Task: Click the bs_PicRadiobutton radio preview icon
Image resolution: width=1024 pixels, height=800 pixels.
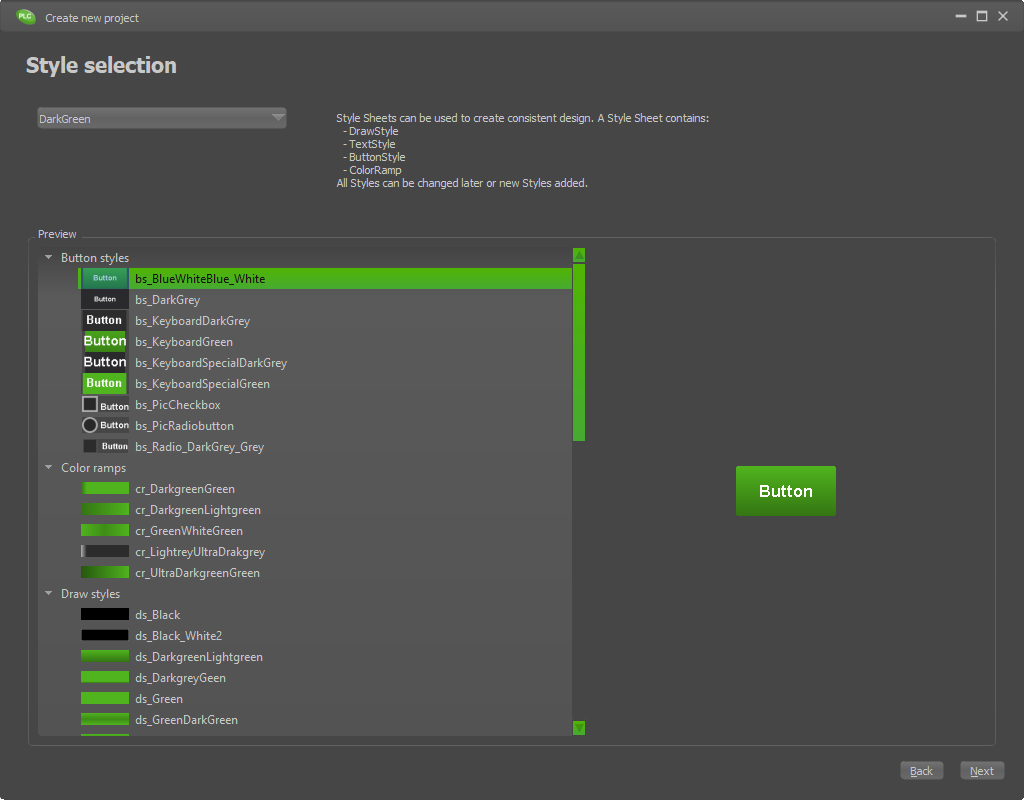Action: point(90,425)
